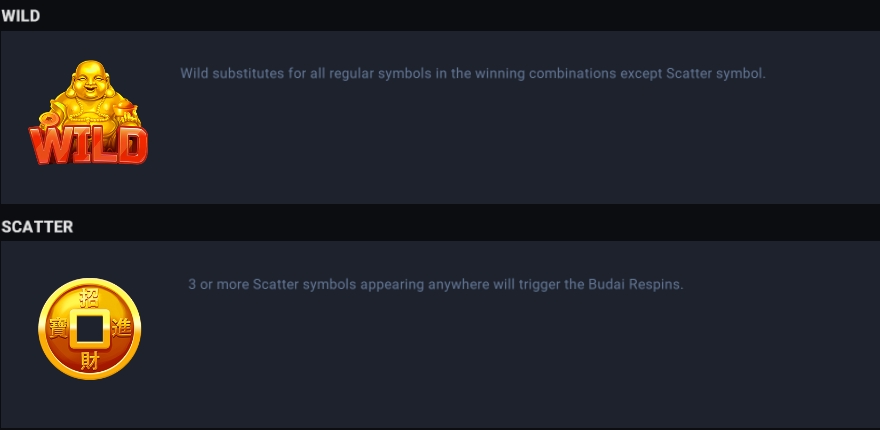Image resolution: width=880 pixels, height=430 pixels.
Task: Click the square hole in coin center
Action: point(89,329)
